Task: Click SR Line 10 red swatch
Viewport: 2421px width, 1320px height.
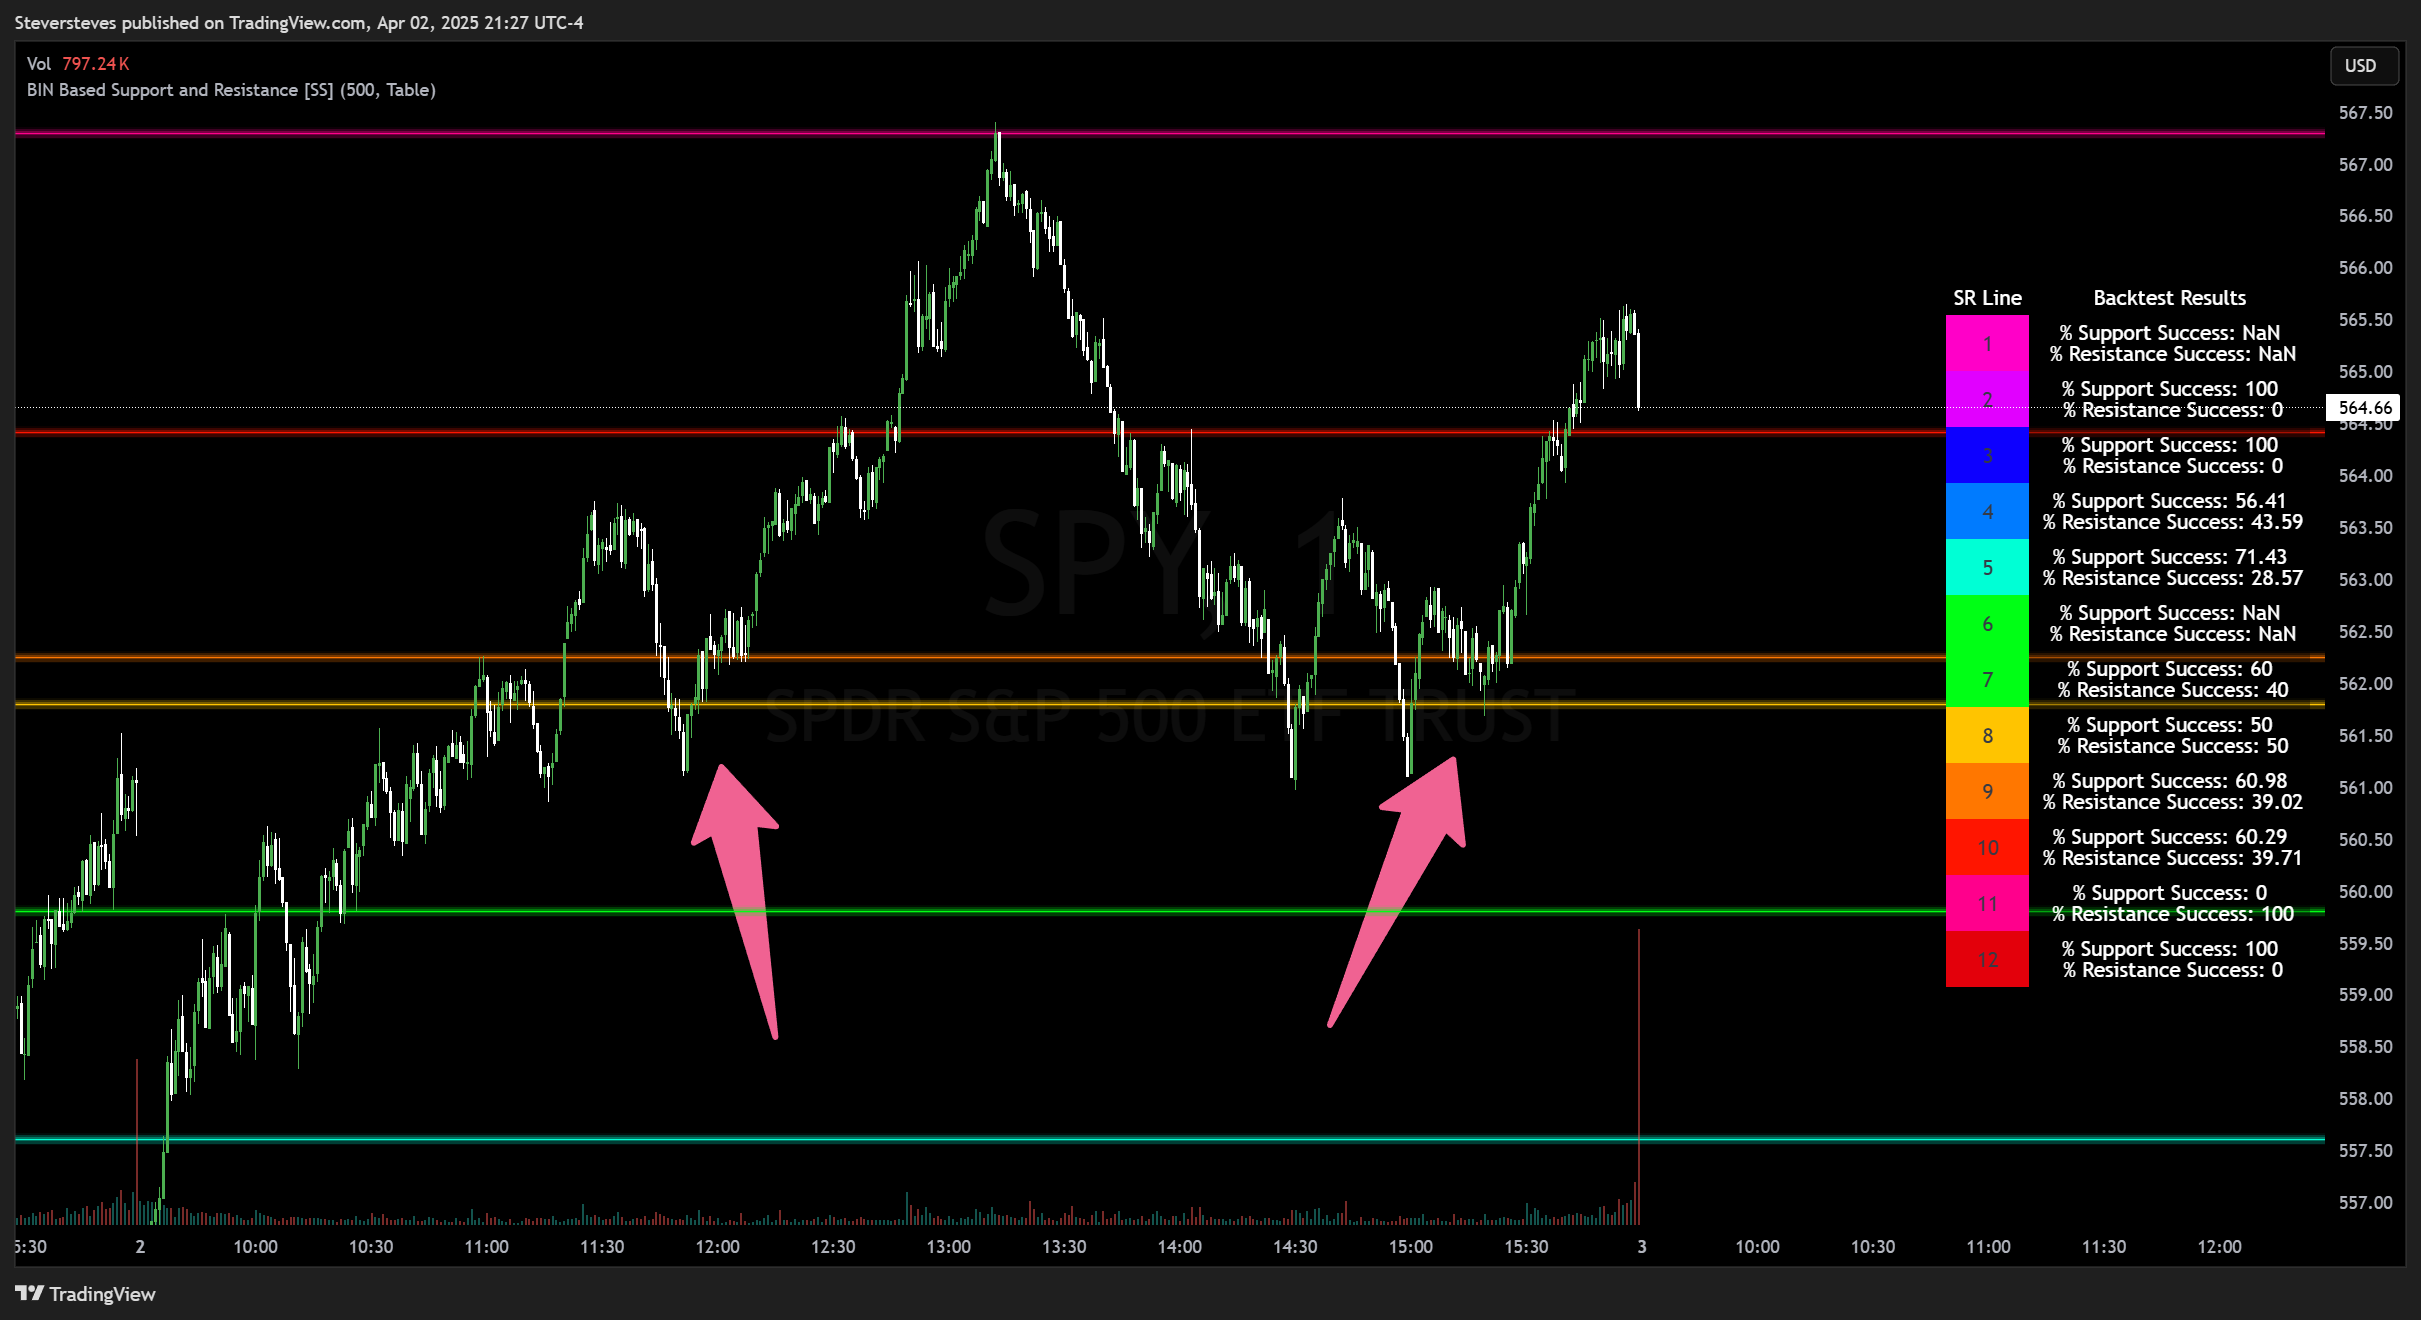Action: point(1987,847)
